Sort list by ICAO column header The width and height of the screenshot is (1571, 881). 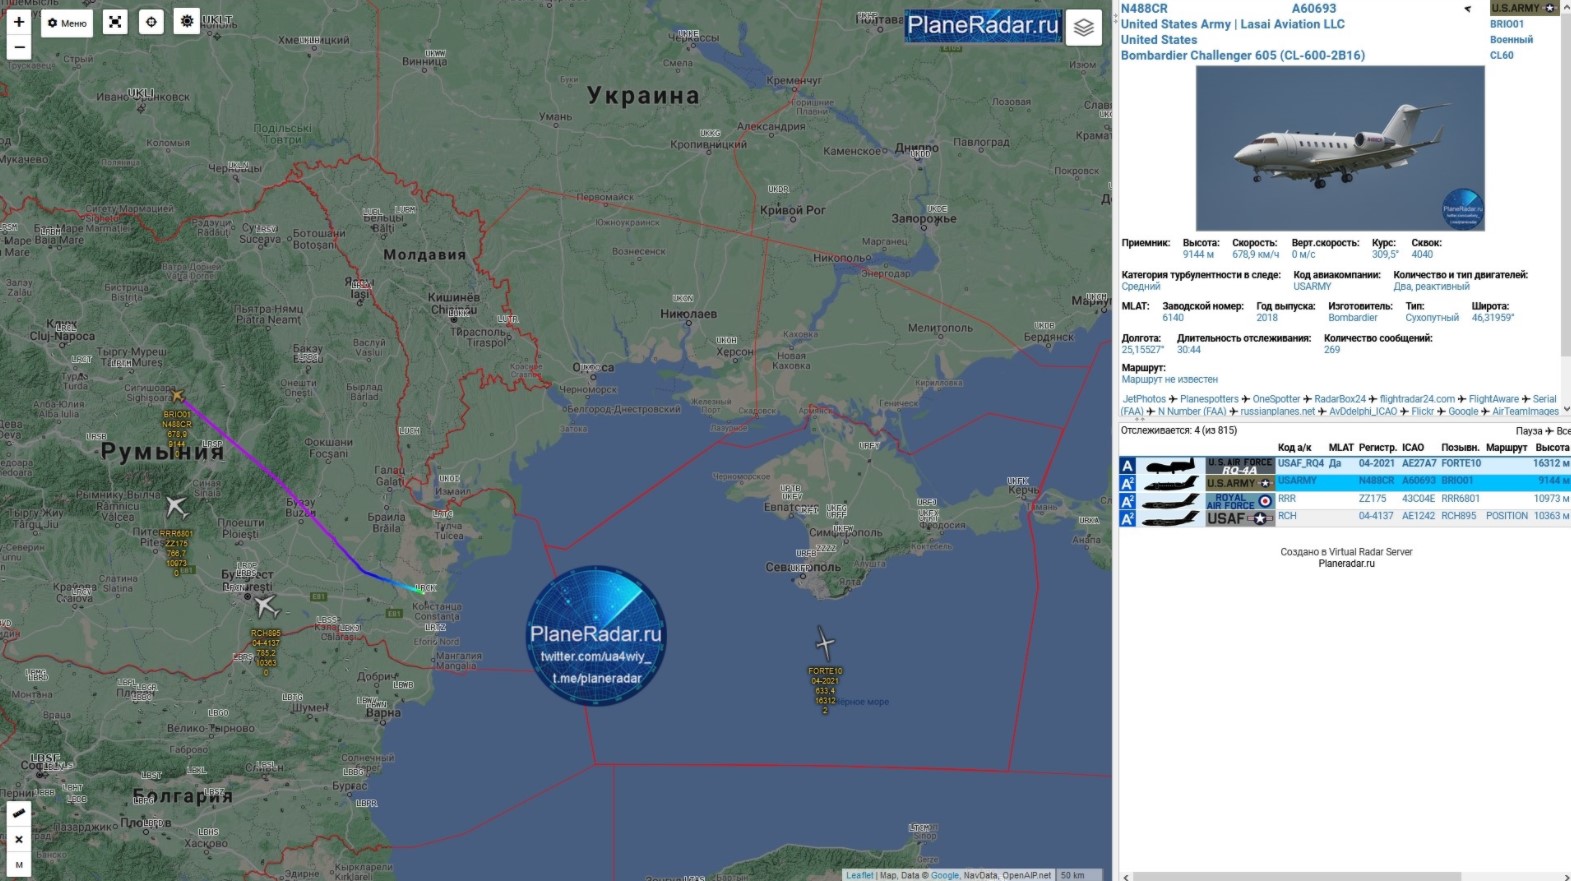point(1412,447)
